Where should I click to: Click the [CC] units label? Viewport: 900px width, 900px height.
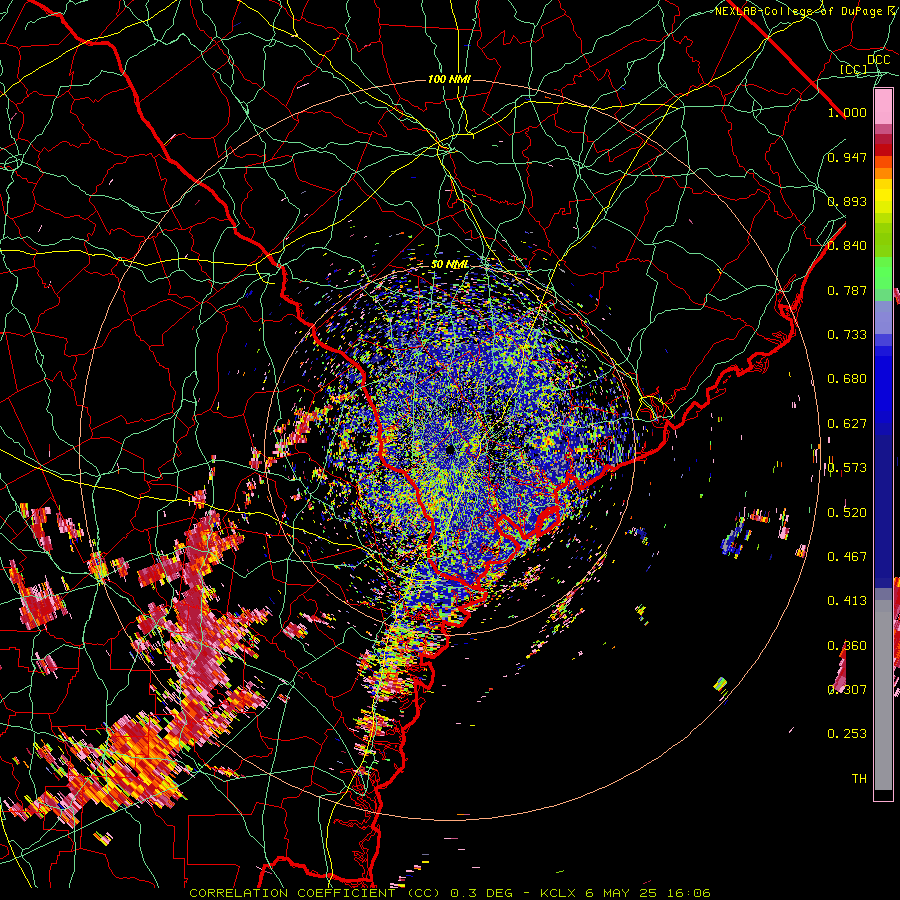pyautogui.click(x=853, y=69)
